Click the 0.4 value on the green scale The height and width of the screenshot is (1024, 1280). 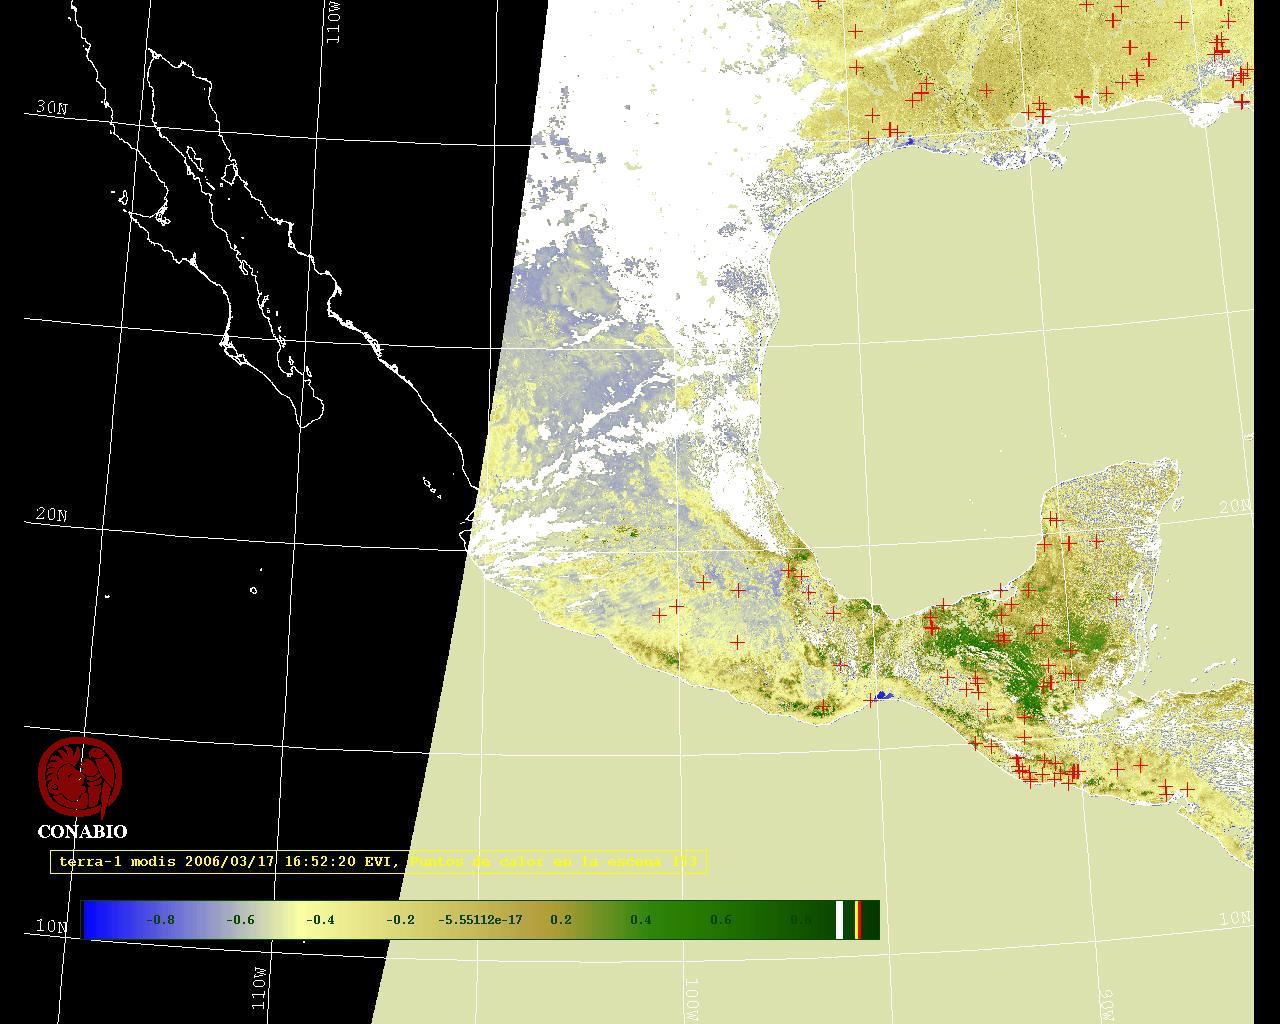coord(640,920)
